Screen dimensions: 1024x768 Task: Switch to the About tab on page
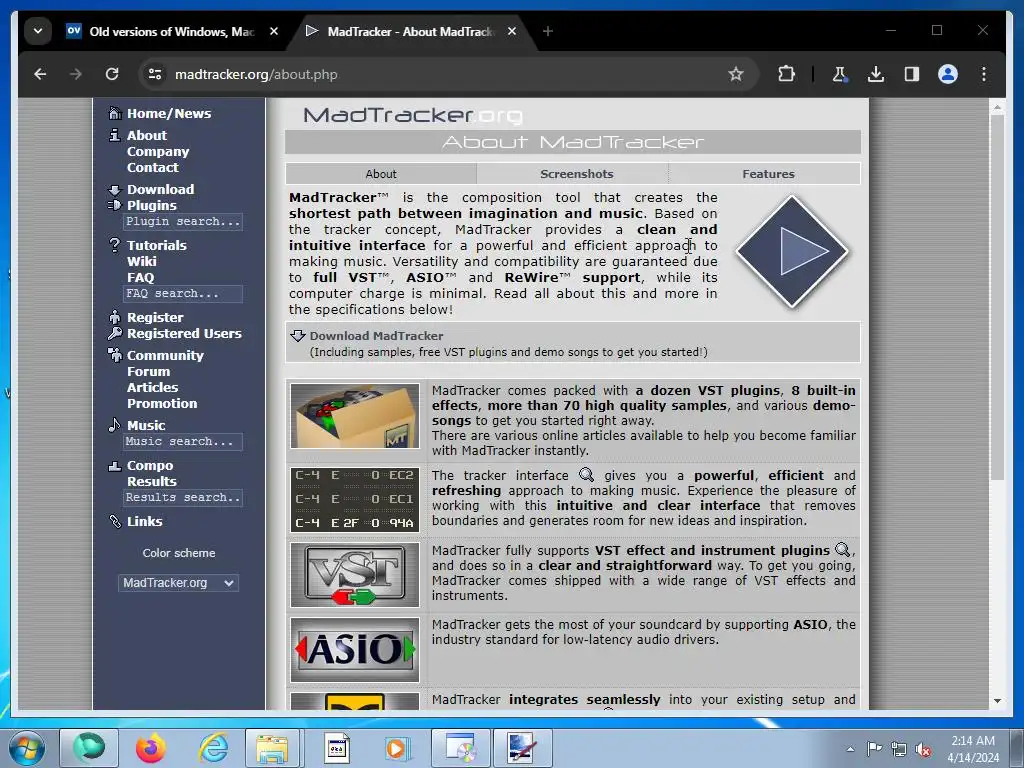(381, 174)
